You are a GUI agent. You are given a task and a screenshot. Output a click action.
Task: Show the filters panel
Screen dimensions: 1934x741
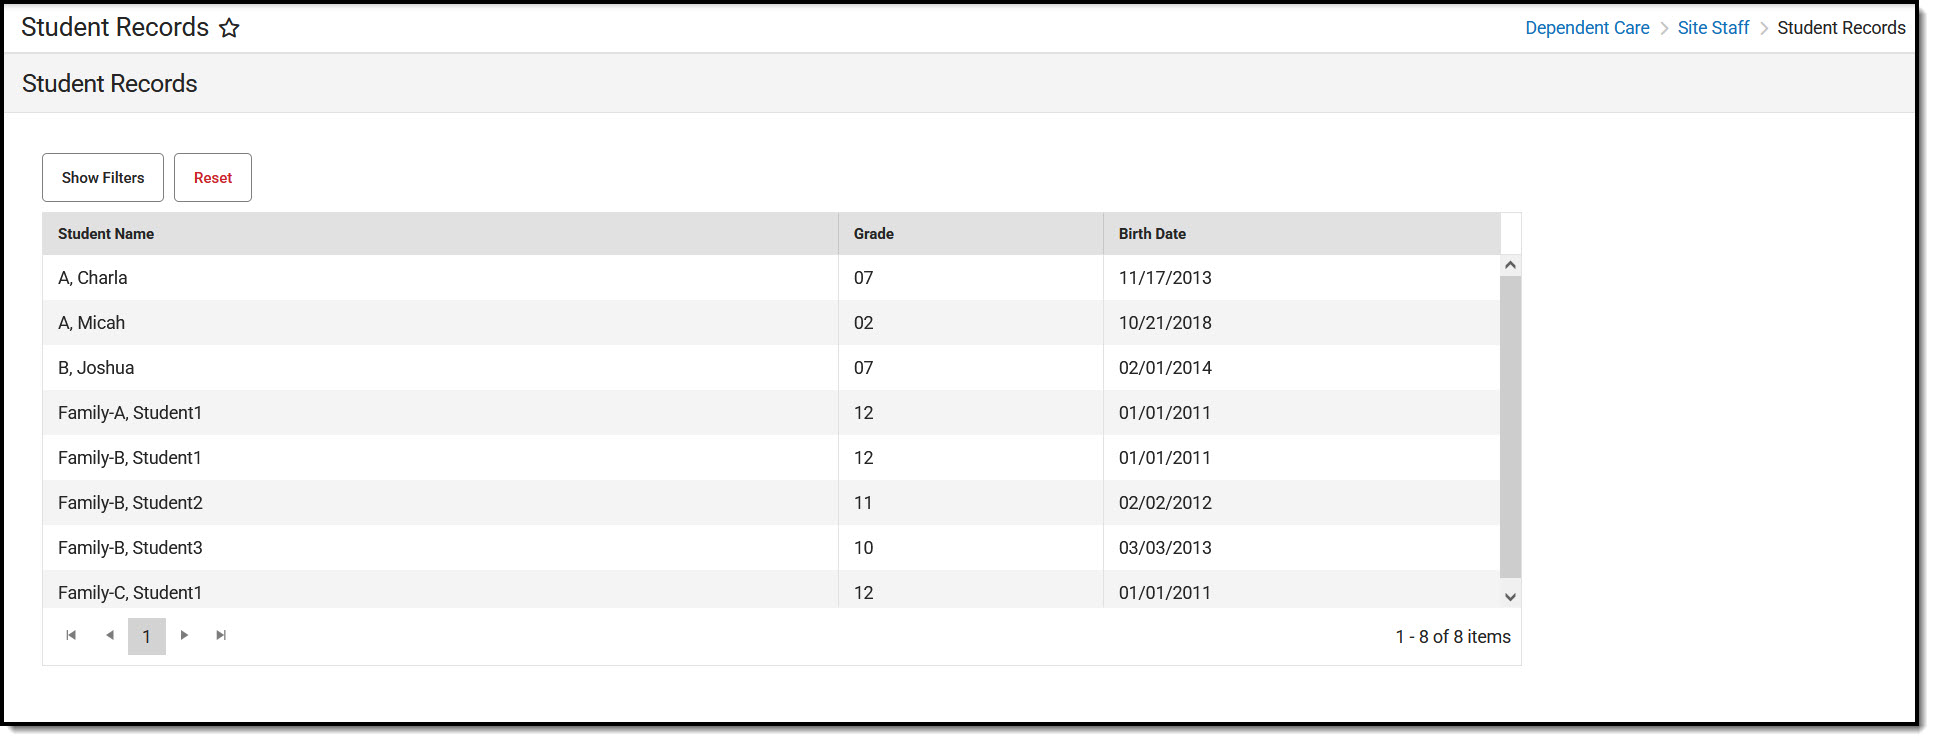click(x=103, y=177)
